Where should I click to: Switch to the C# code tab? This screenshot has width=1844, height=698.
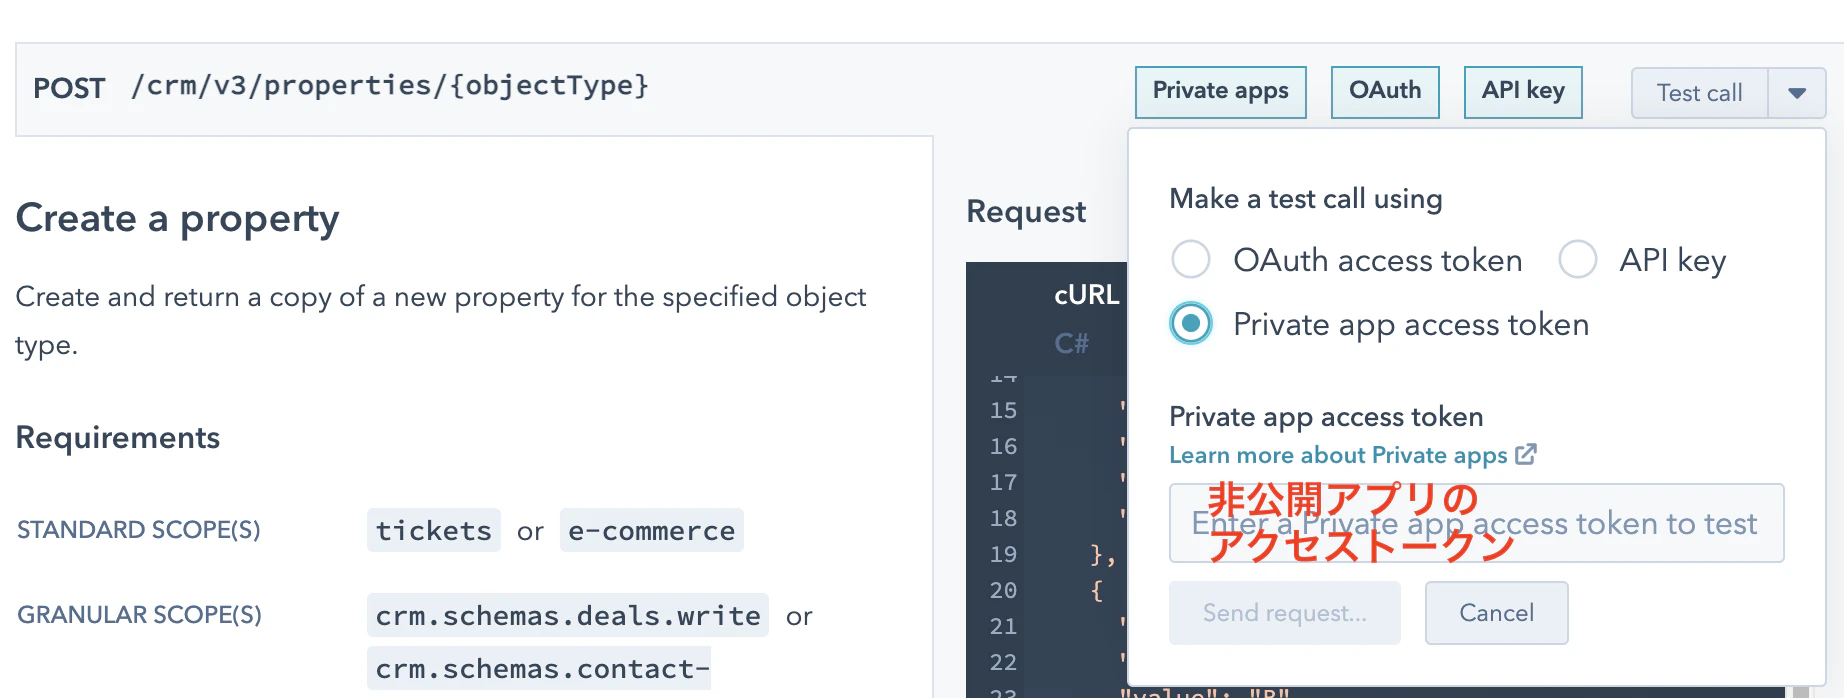tap(1071, 344)
